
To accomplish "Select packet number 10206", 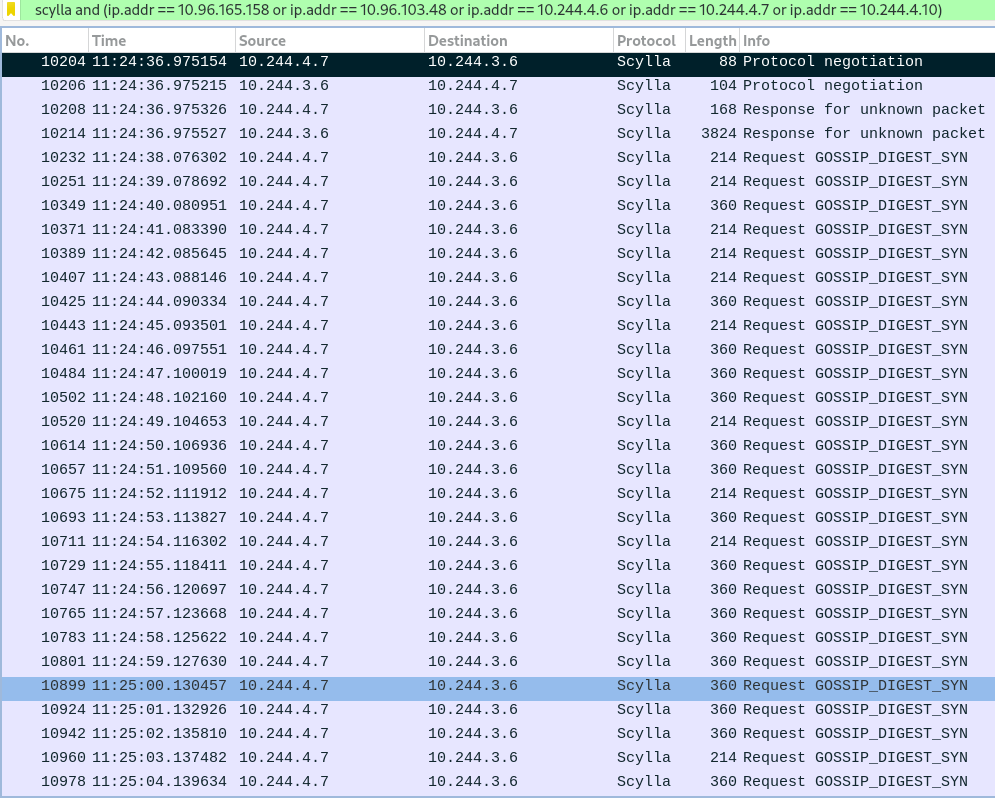I will point(498,86).
